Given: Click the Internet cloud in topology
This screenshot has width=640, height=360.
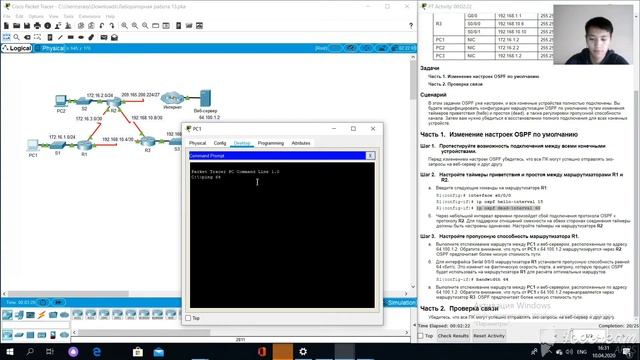Looking at the screenshot, I should click(x=172, y=98).
